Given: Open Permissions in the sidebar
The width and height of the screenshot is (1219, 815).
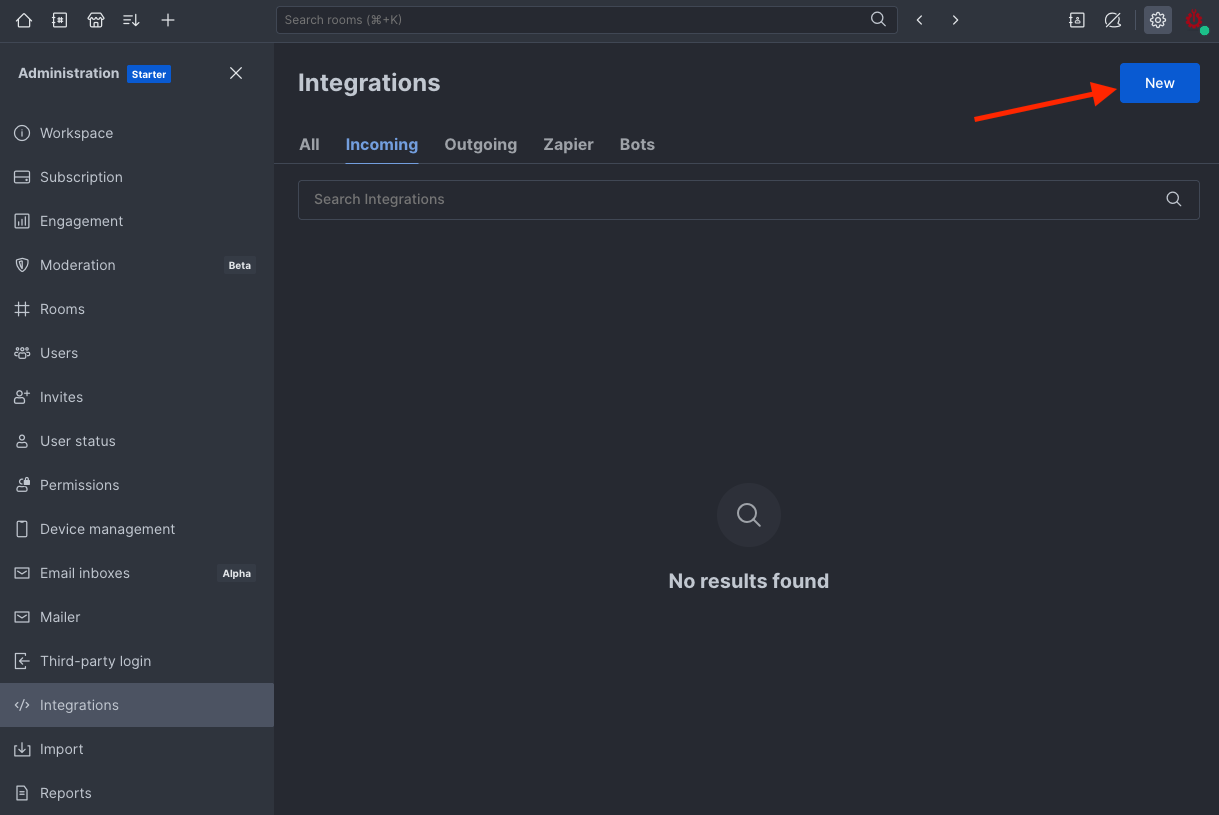Looking at the screenshot, I should [79, 485].
